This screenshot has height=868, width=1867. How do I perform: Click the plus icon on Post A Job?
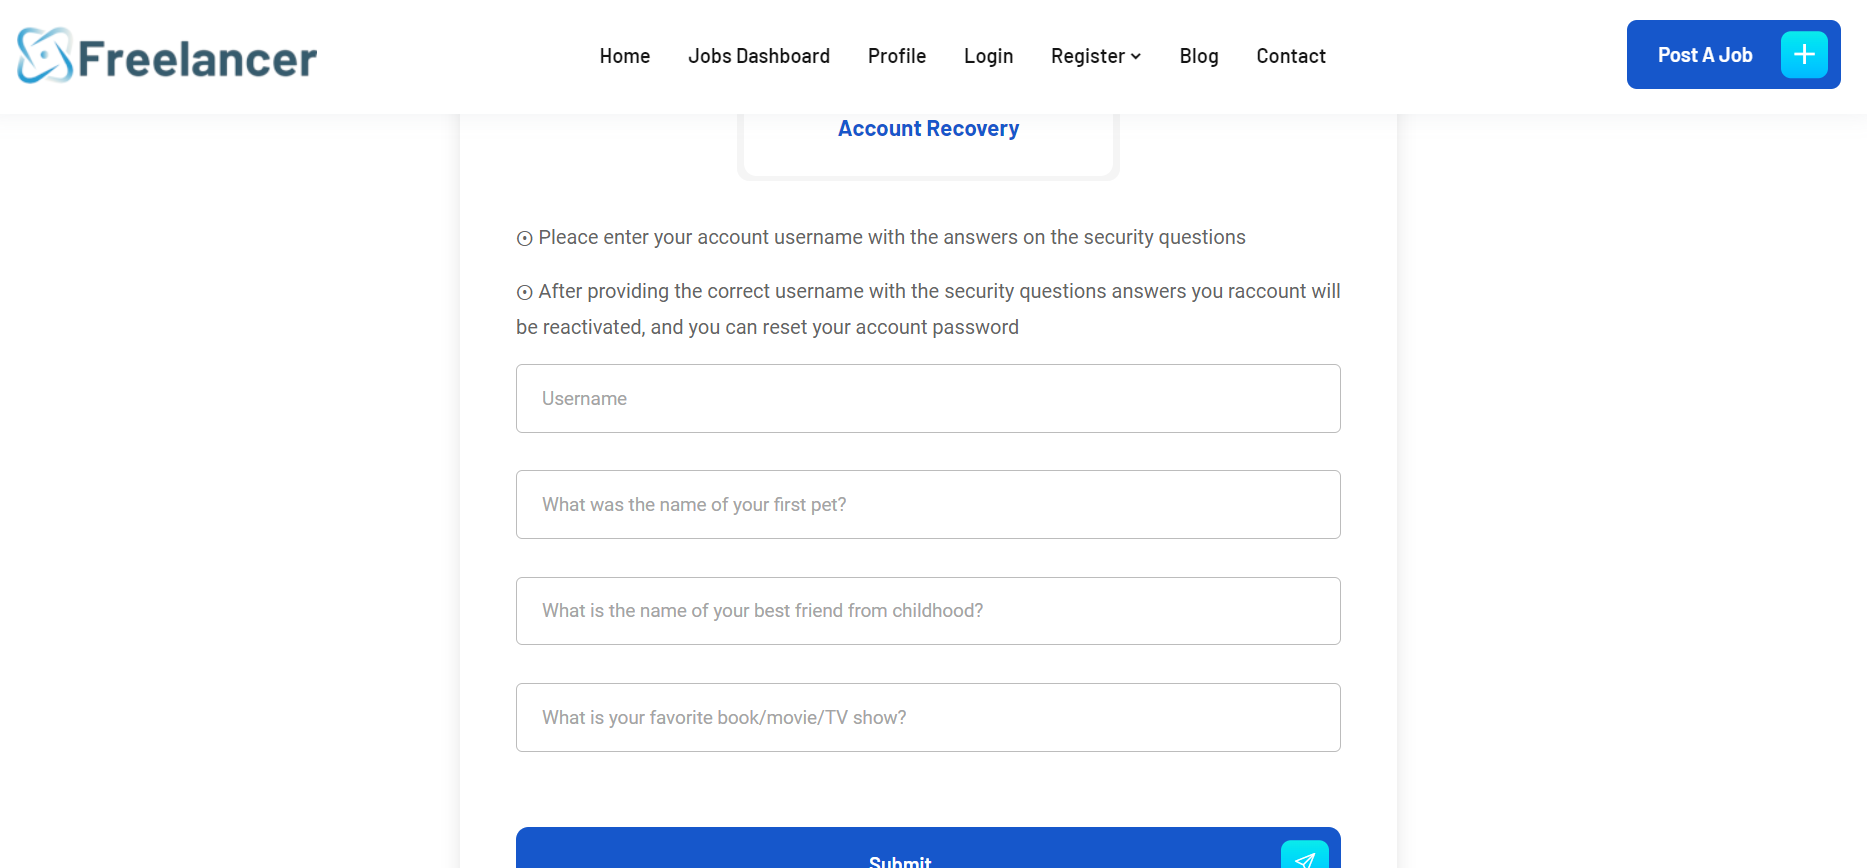tap(1804, 54)
